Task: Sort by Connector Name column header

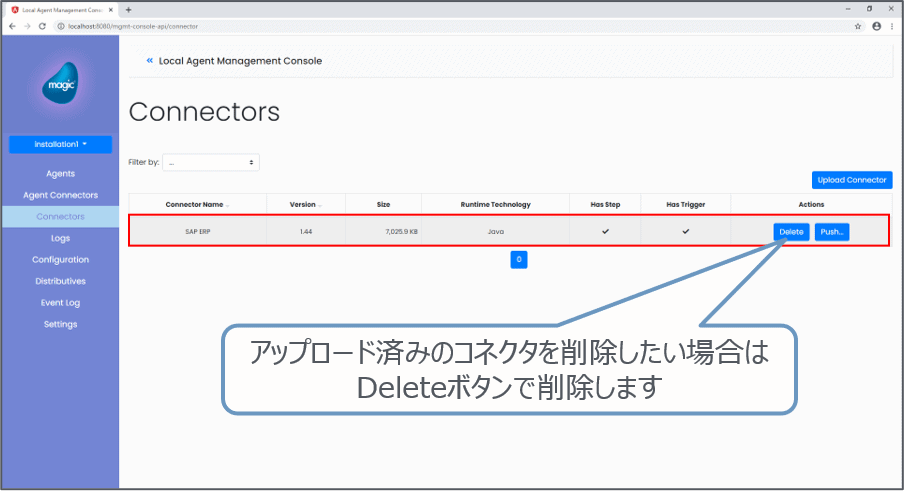Action: pos(197,204)
